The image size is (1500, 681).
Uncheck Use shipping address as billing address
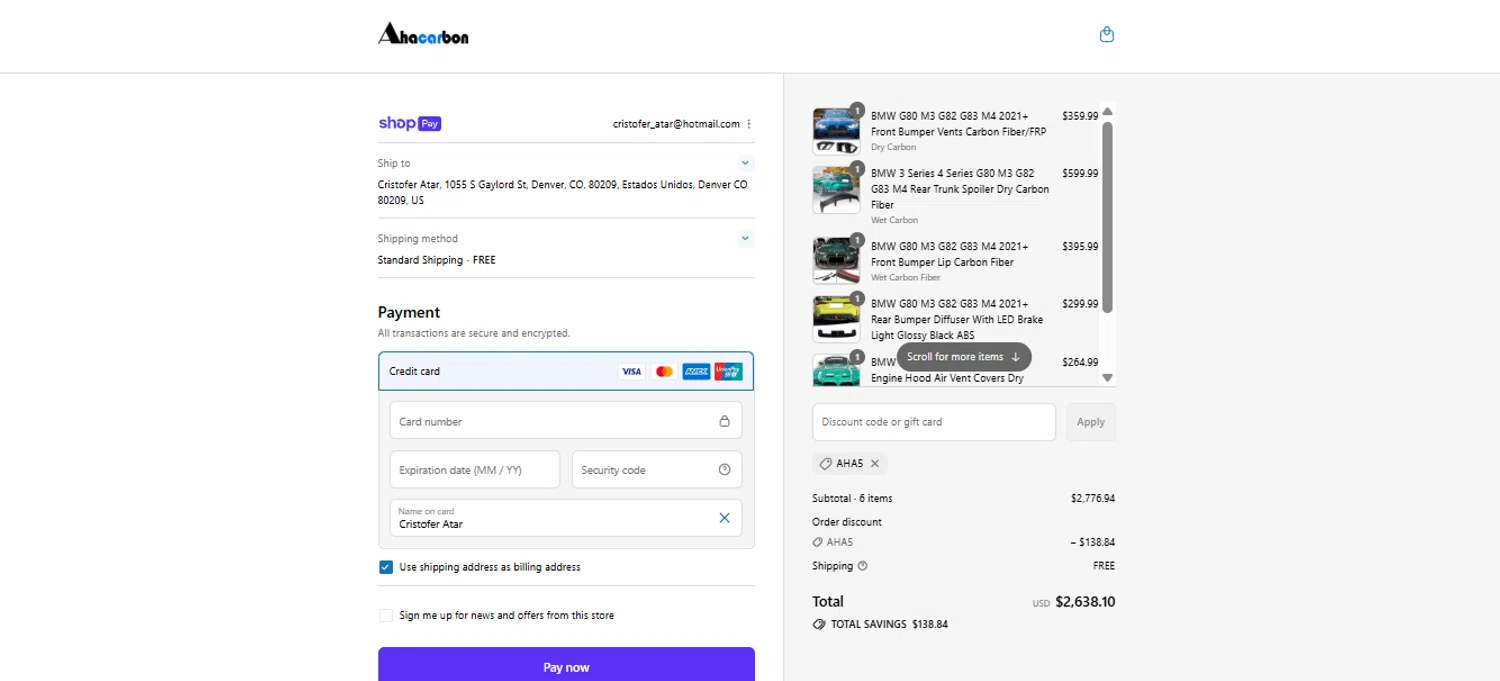click(386, 567)
